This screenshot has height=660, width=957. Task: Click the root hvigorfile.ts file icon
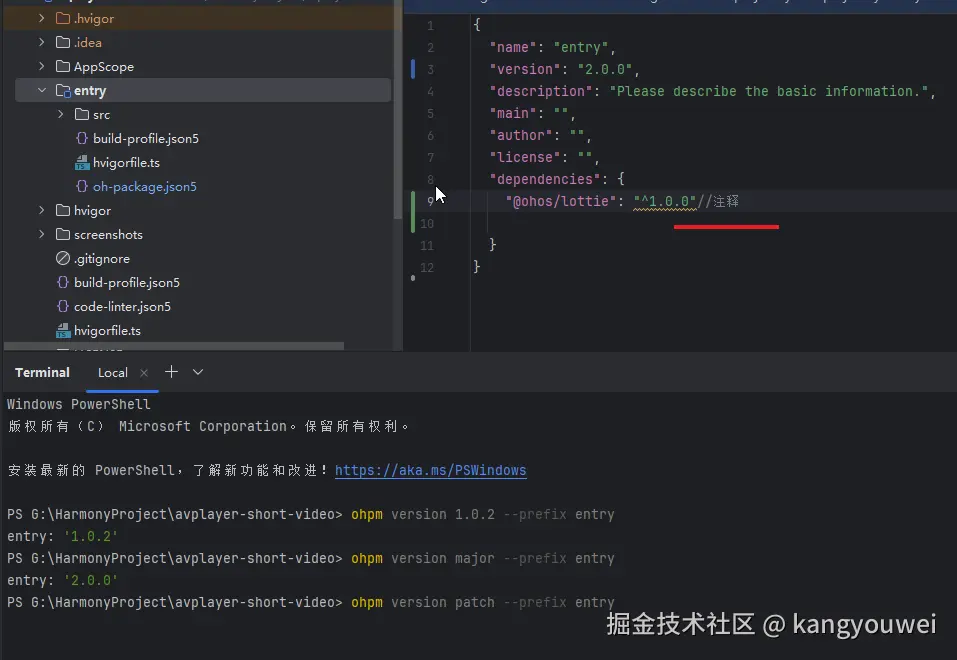click(x=63, y=330)
